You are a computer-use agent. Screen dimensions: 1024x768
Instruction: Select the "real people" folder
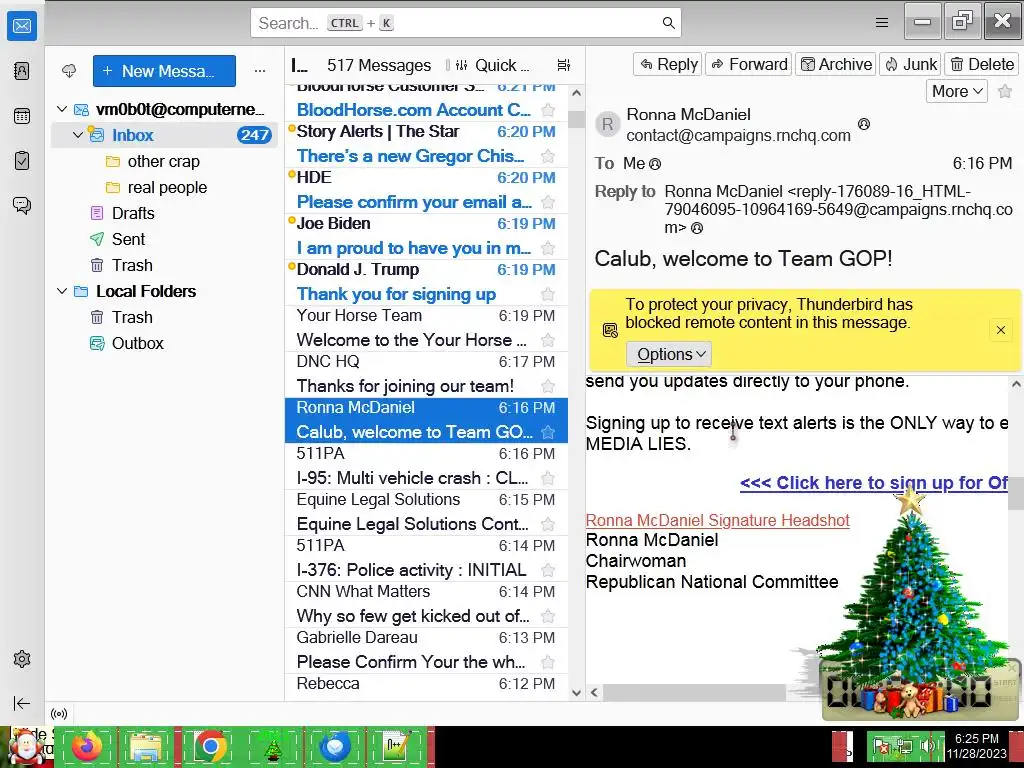(x=167, y=187)
